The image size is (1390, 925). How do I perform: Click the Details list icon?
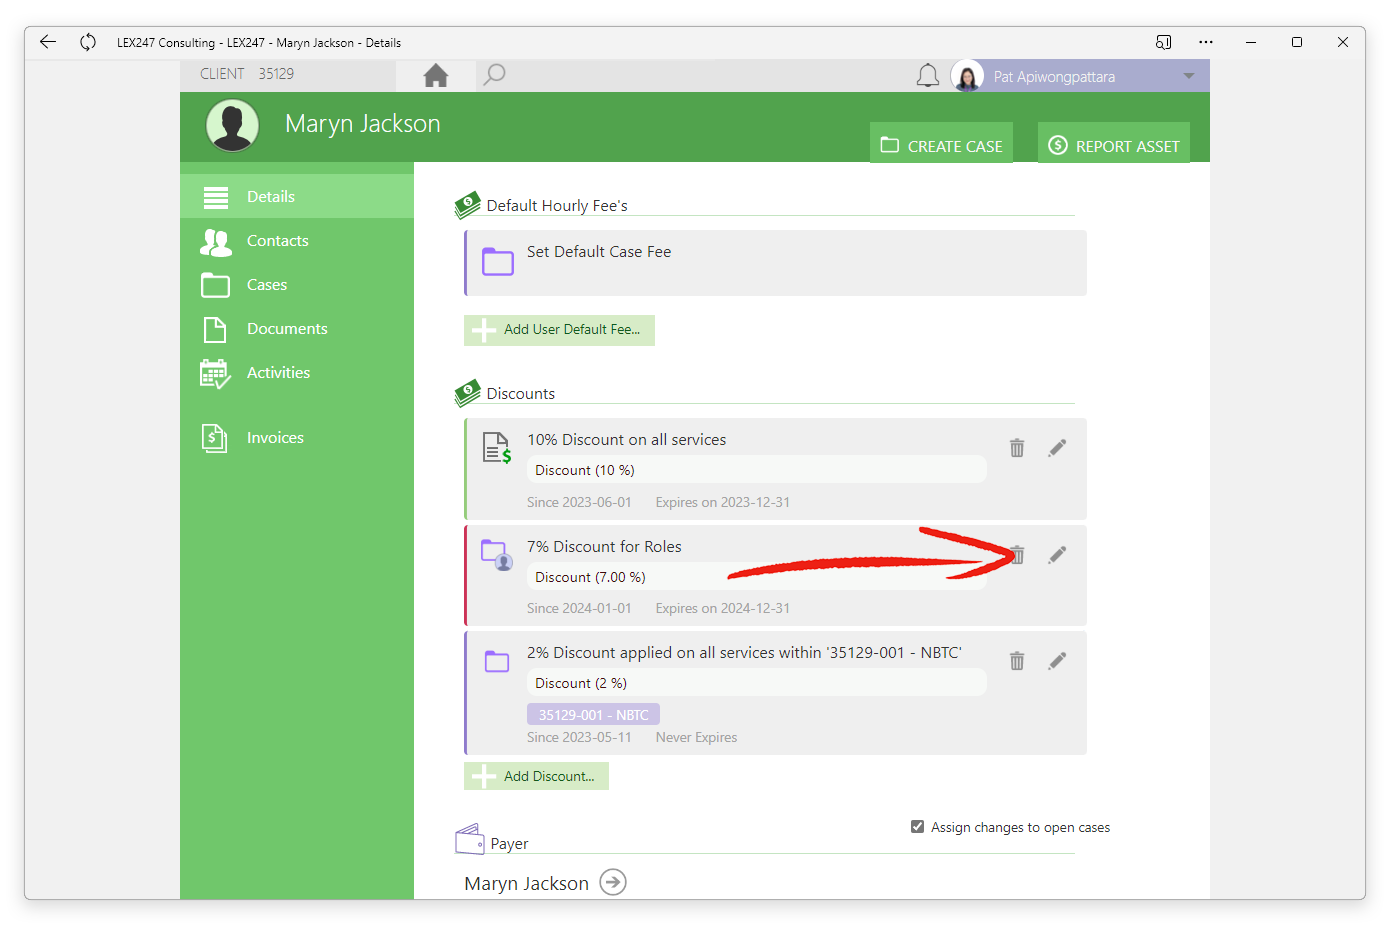pyautogui.click(x=216, y=197)
